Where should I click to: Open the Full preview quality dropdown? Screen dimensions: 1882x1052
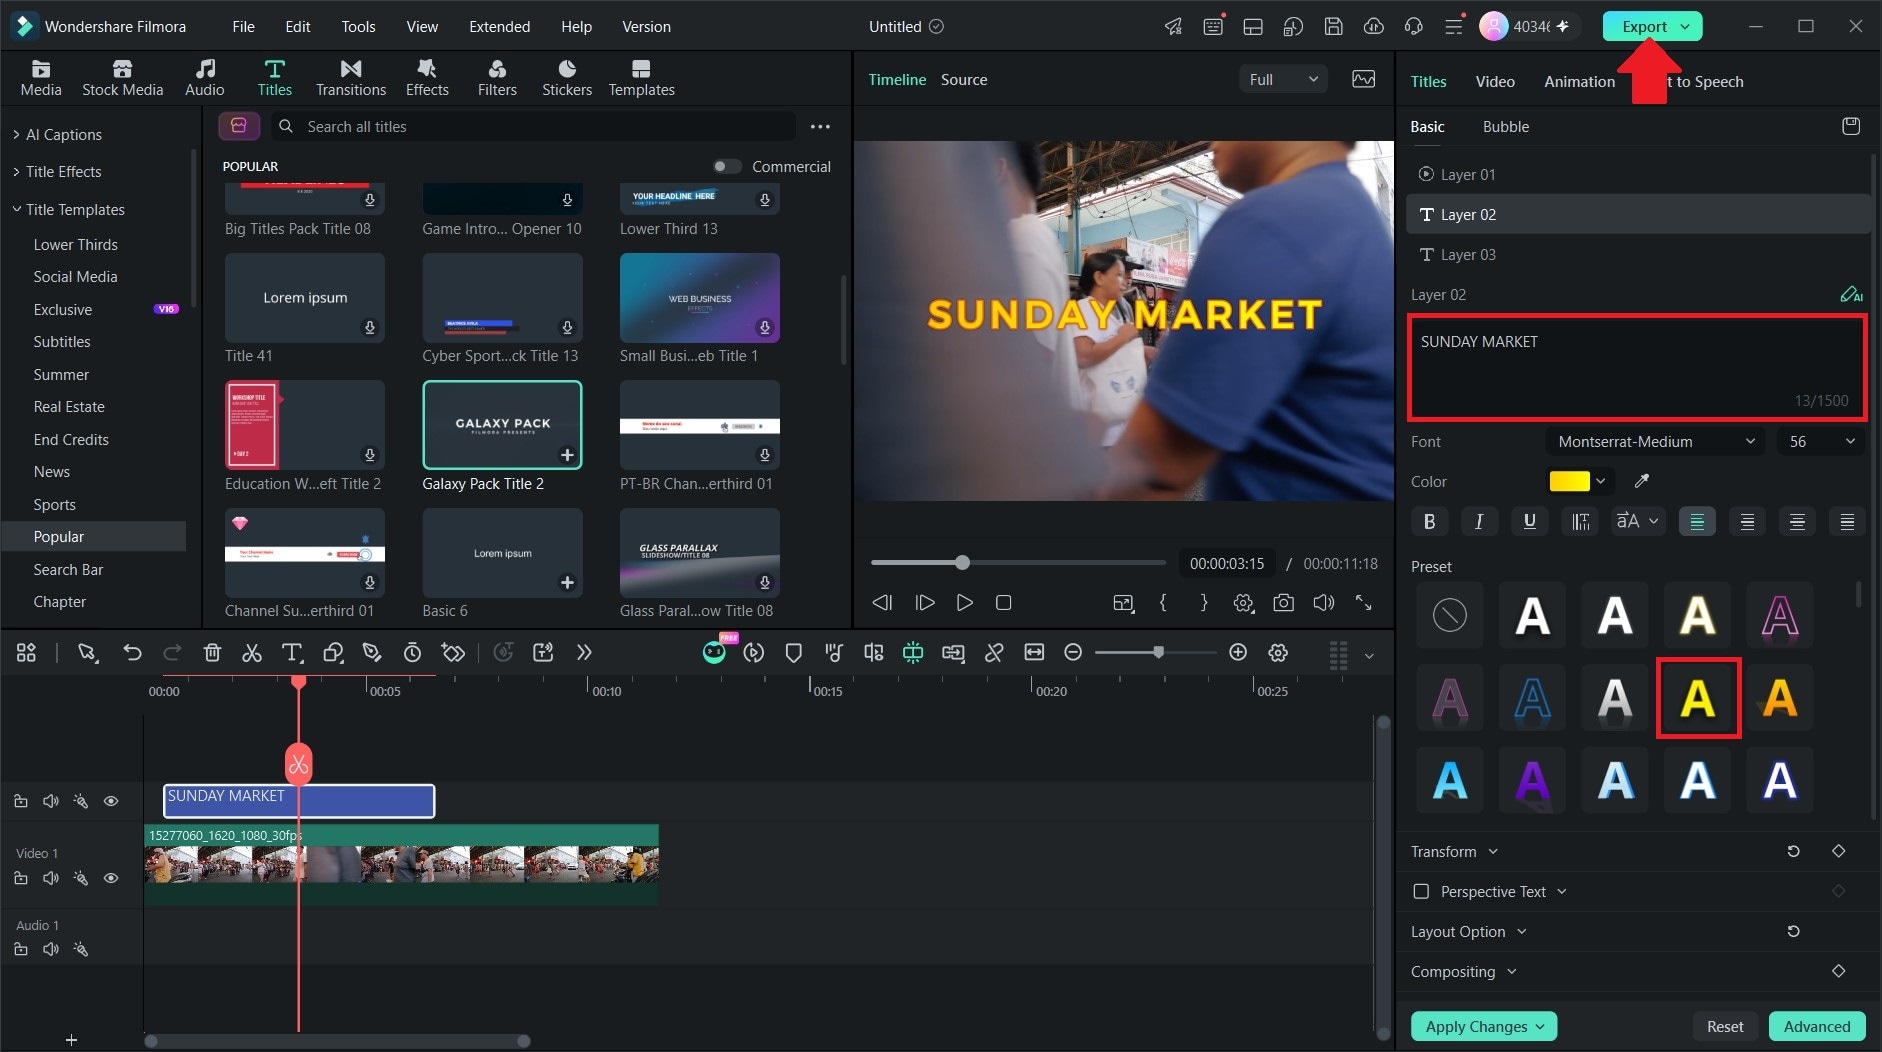point(1283,79)
